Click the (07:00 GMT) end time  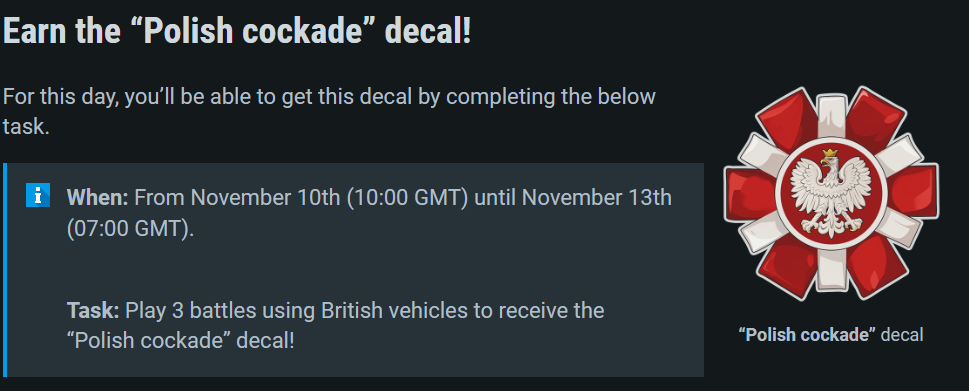pos(130,229)
